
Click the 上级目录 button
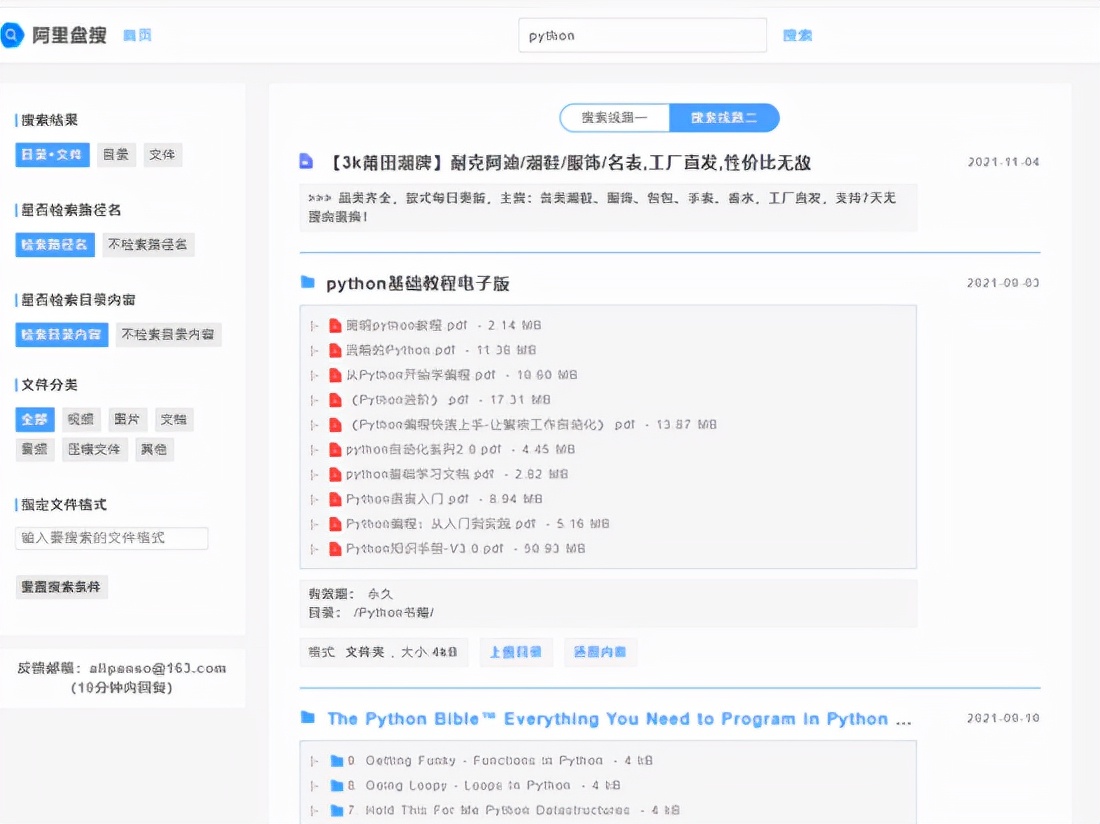point(516,652)
